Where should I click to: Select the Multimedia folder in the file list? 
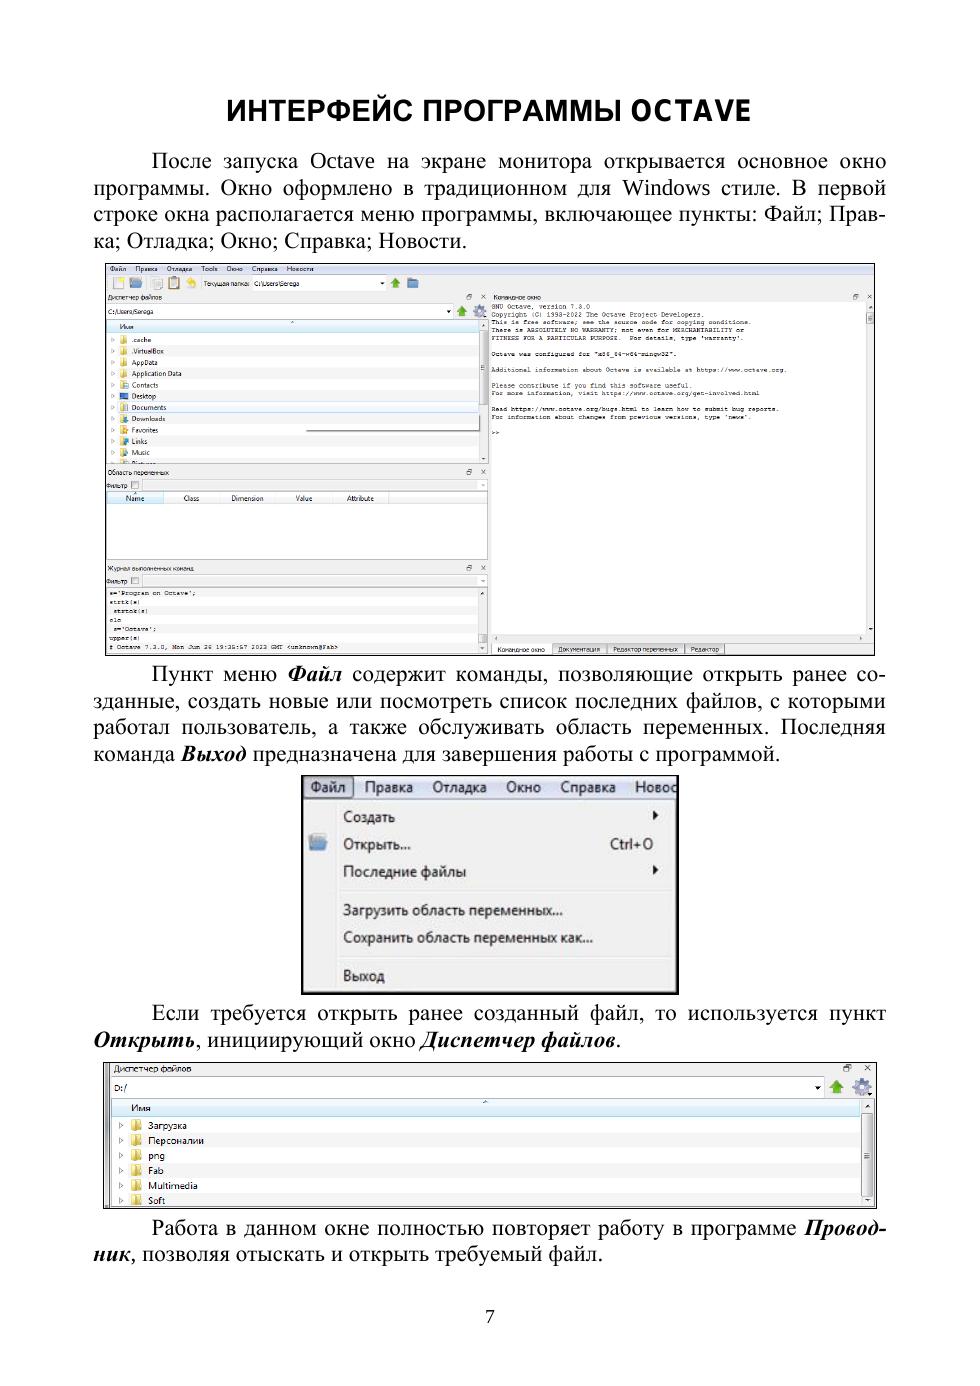coord(172,1185)
